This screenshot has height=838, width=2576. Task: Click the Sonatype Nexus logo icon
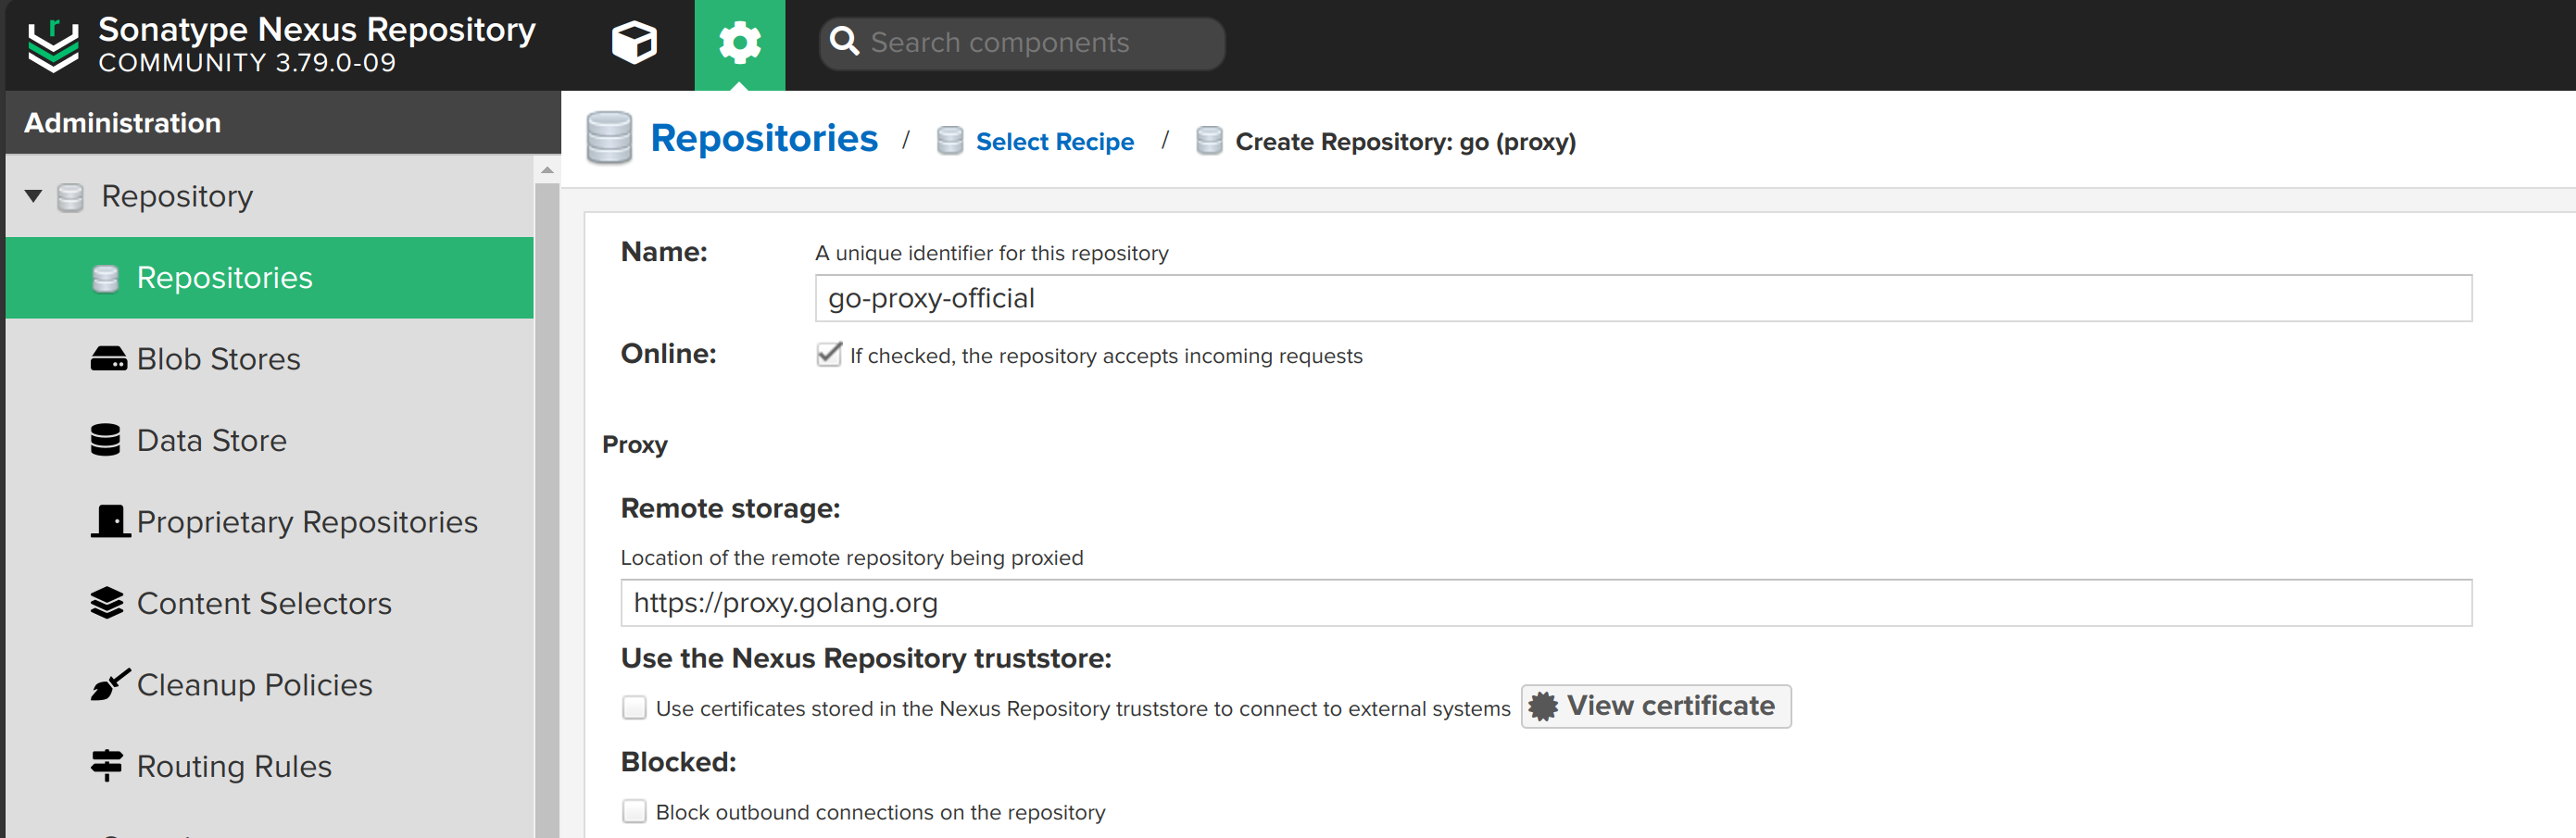point(53,45)
